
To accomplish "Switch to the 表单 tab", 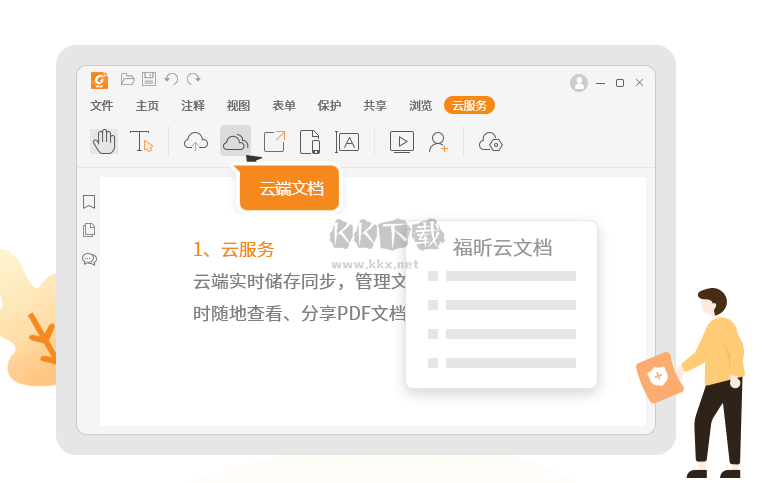I will [x=284, y=106].
